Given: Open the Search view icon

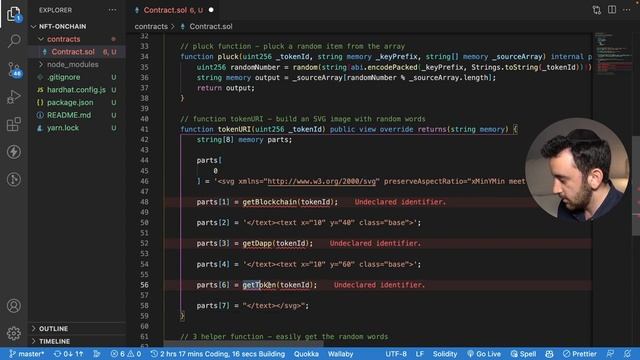Looking at the screenshot, I should (14, 41).
